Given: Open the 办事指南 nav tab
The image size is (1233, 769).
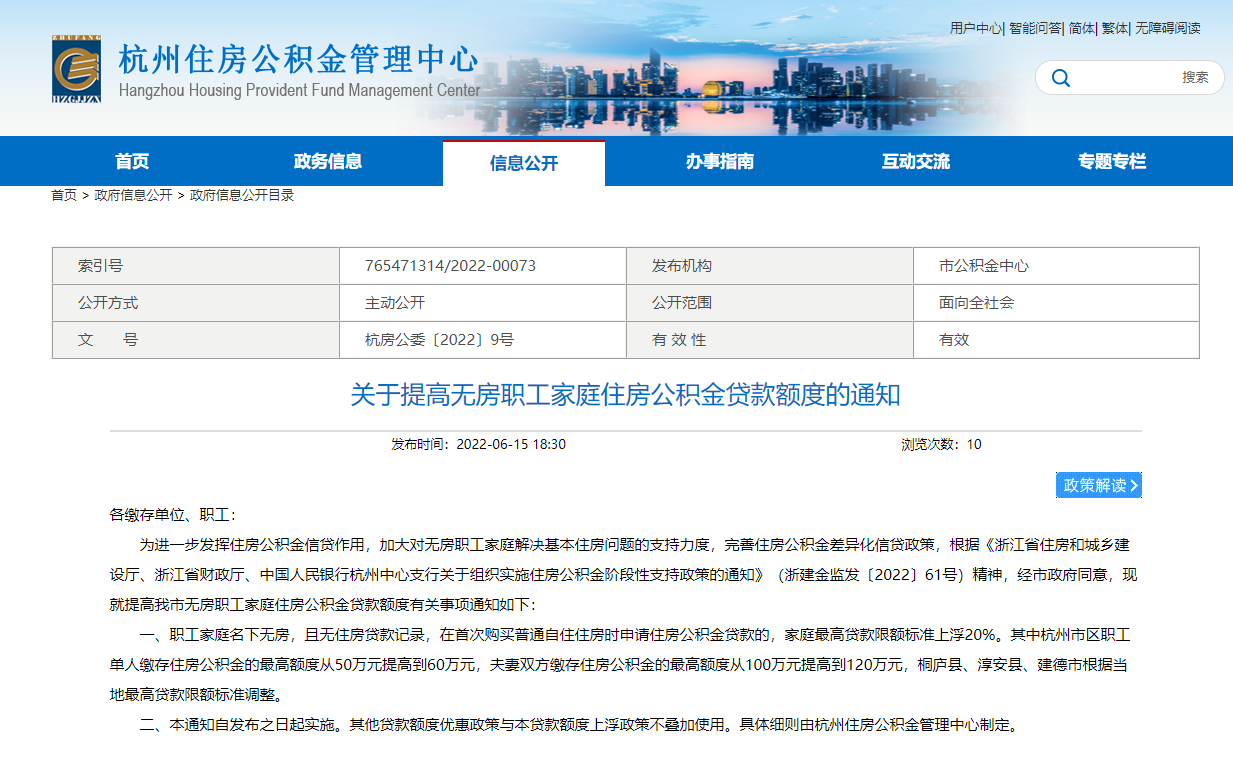Looking at the screenshot, I should point(720,161).
